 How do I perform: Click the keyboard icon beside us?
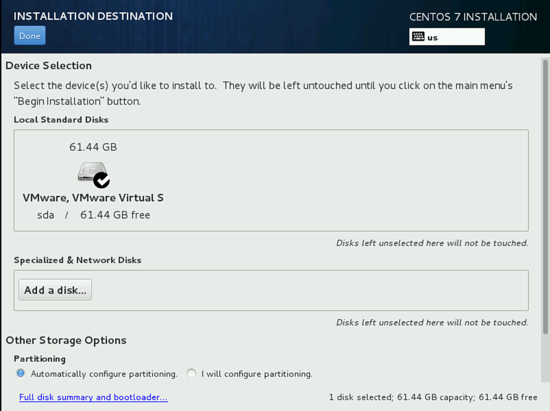pyautogui.click(x=418, y=36)
